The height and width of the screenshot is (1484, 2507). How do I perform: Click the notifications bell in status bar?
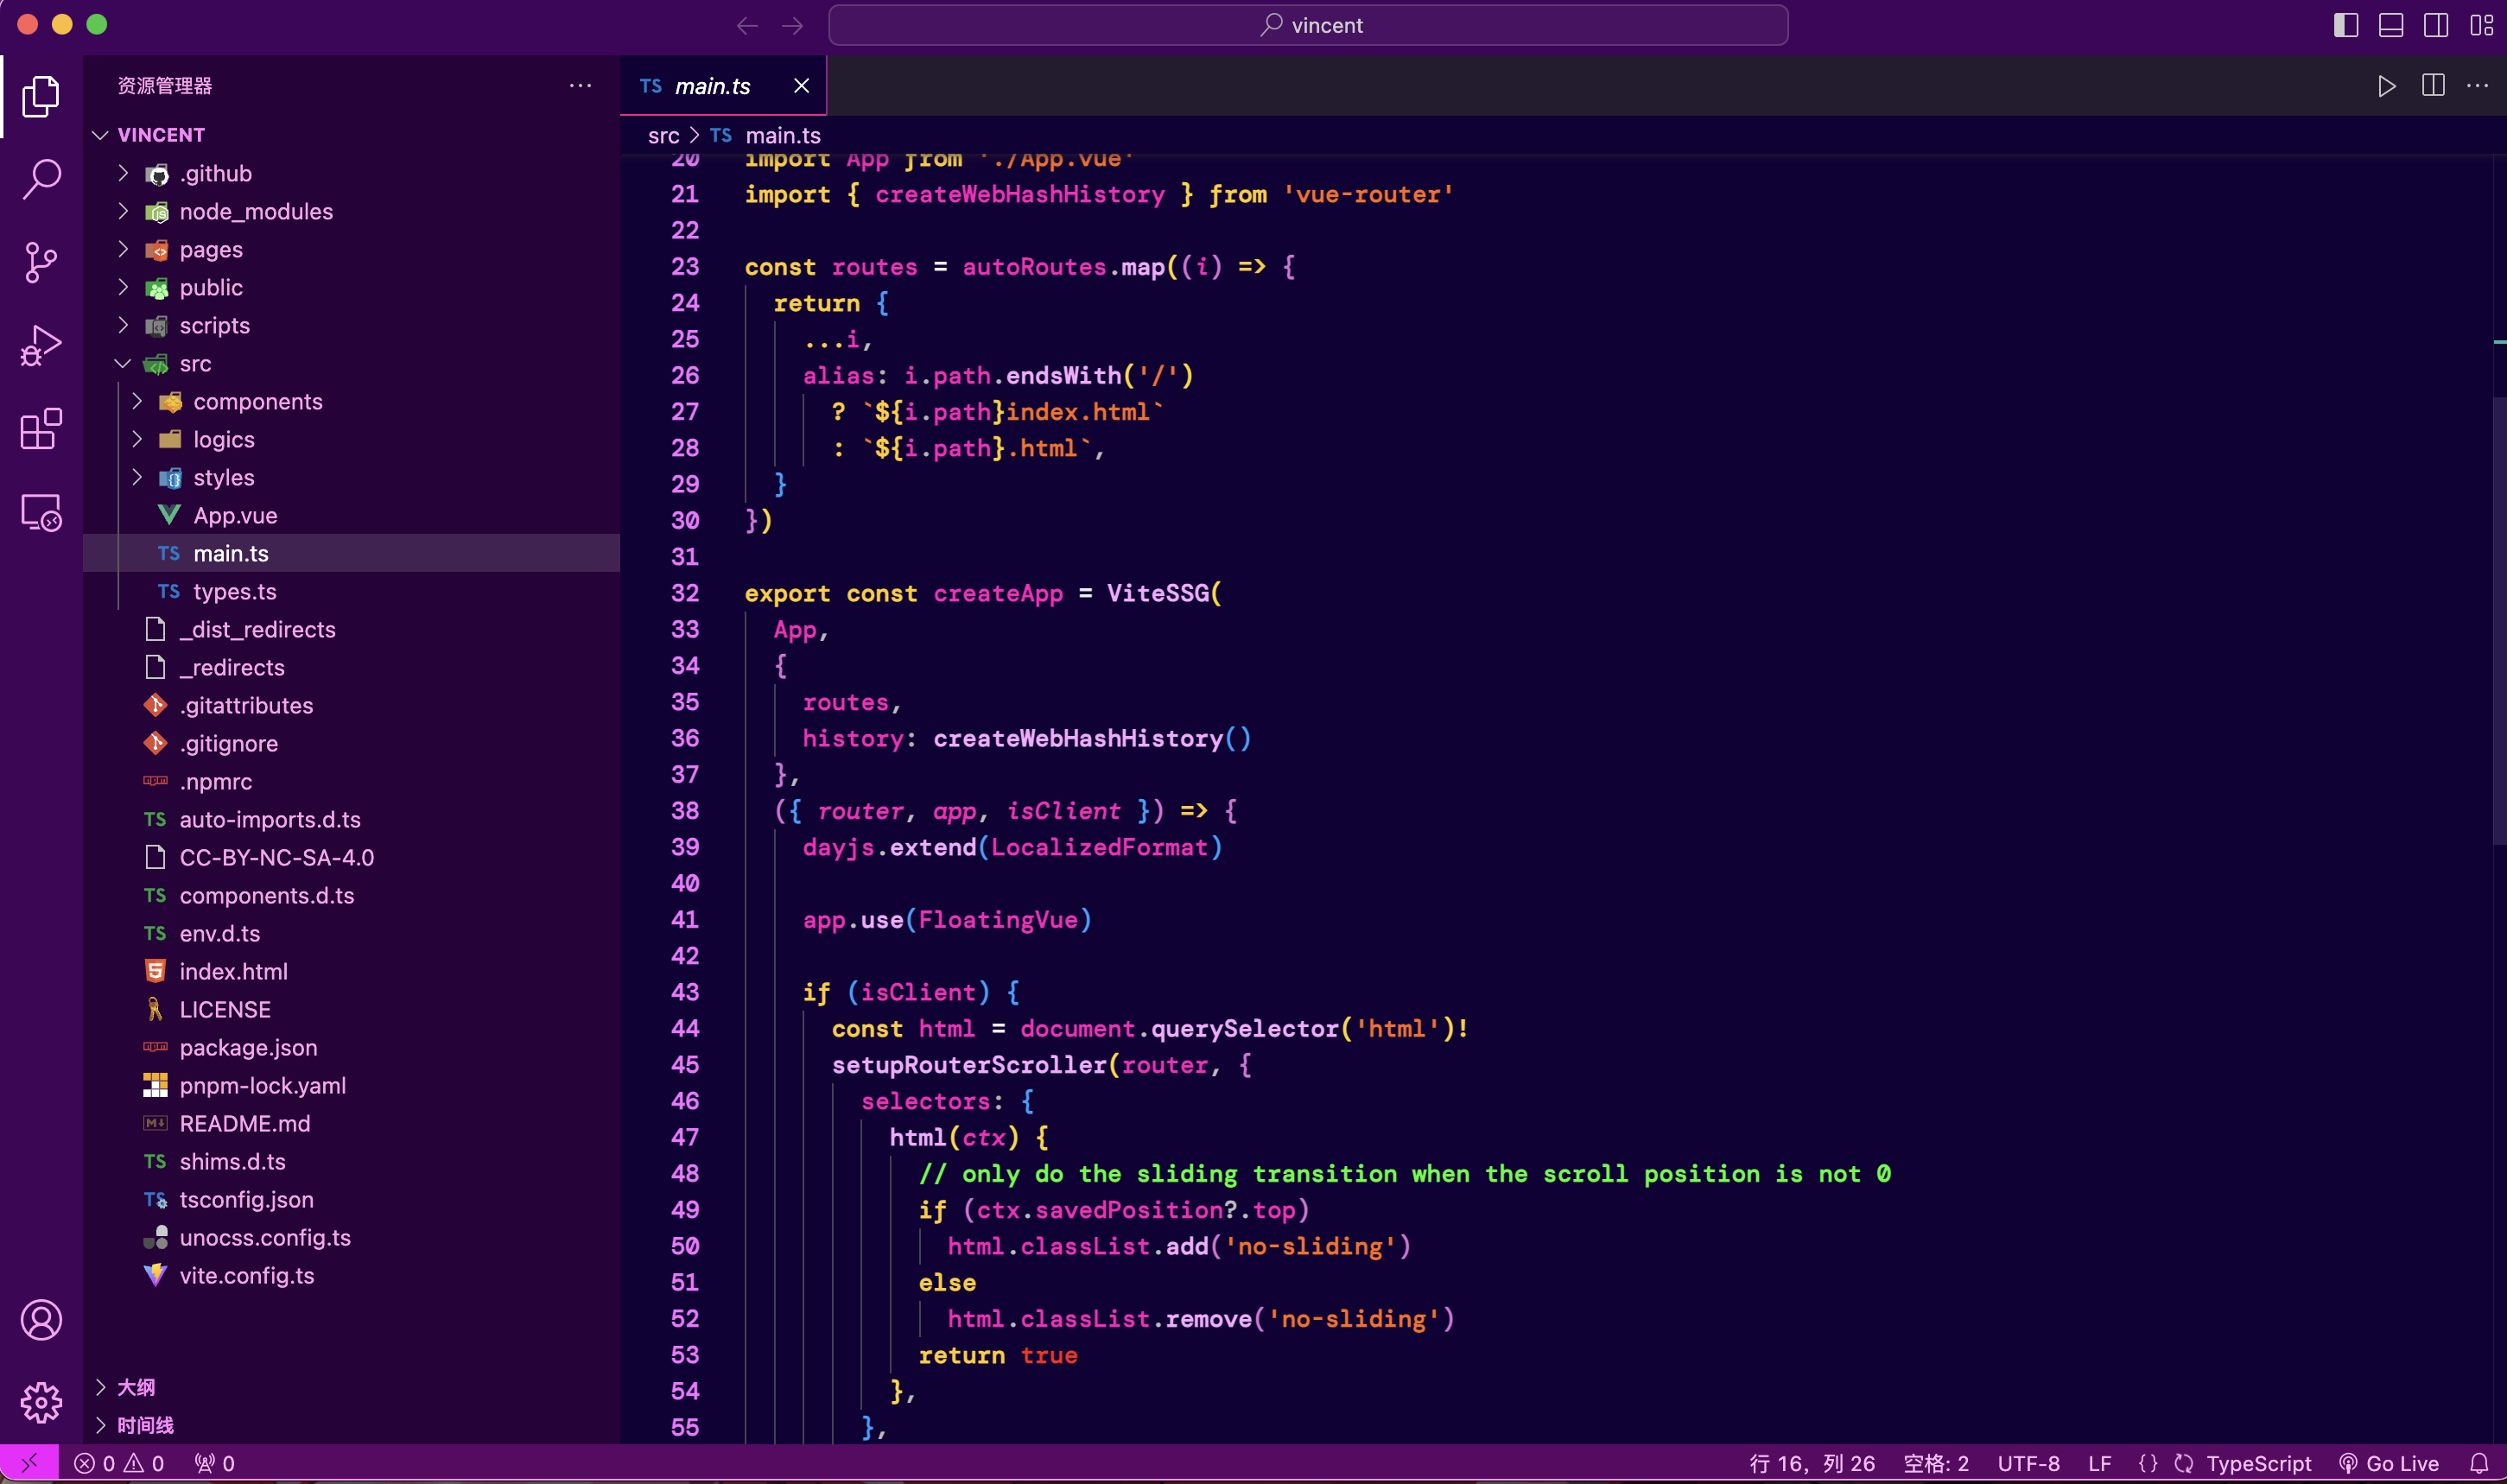tap(2479, 1463)
